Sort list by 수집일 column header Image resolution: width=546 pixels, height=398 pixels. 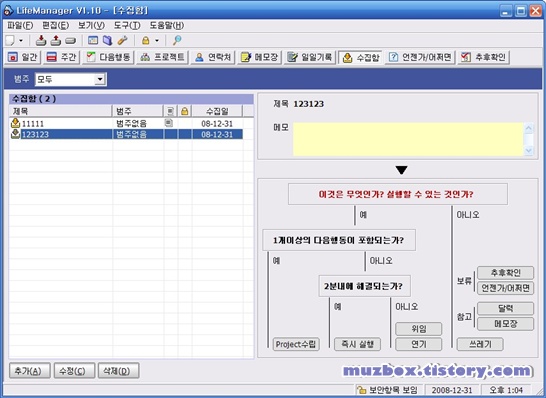pos(217,111)
